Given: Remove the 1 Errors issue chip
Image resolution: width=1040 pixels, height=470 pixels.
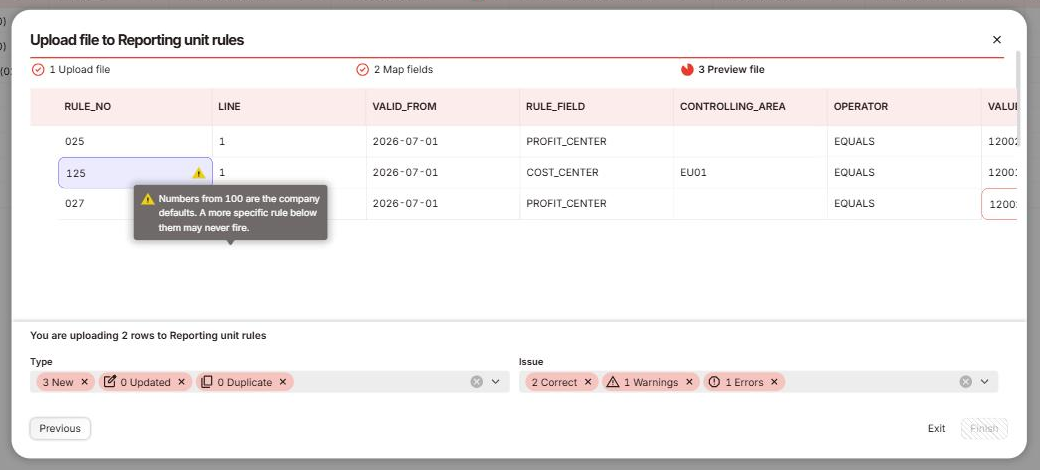Looking at the screenshot, I should [x=774, y=382].
